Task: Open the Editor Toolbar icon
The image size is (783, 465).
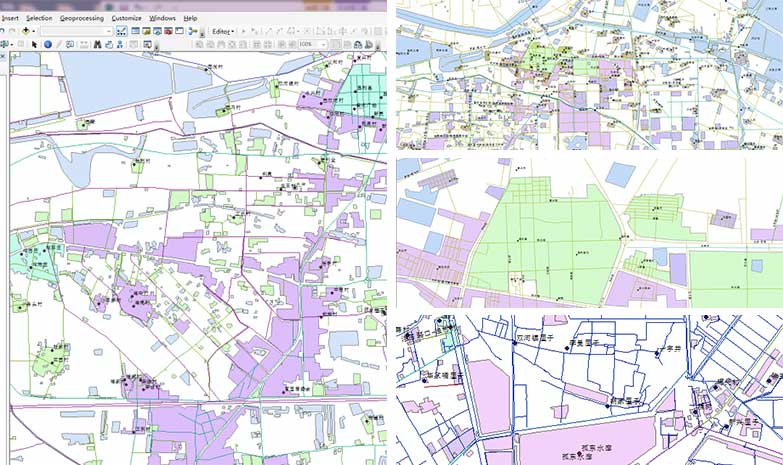Action: tap(121, 31)
